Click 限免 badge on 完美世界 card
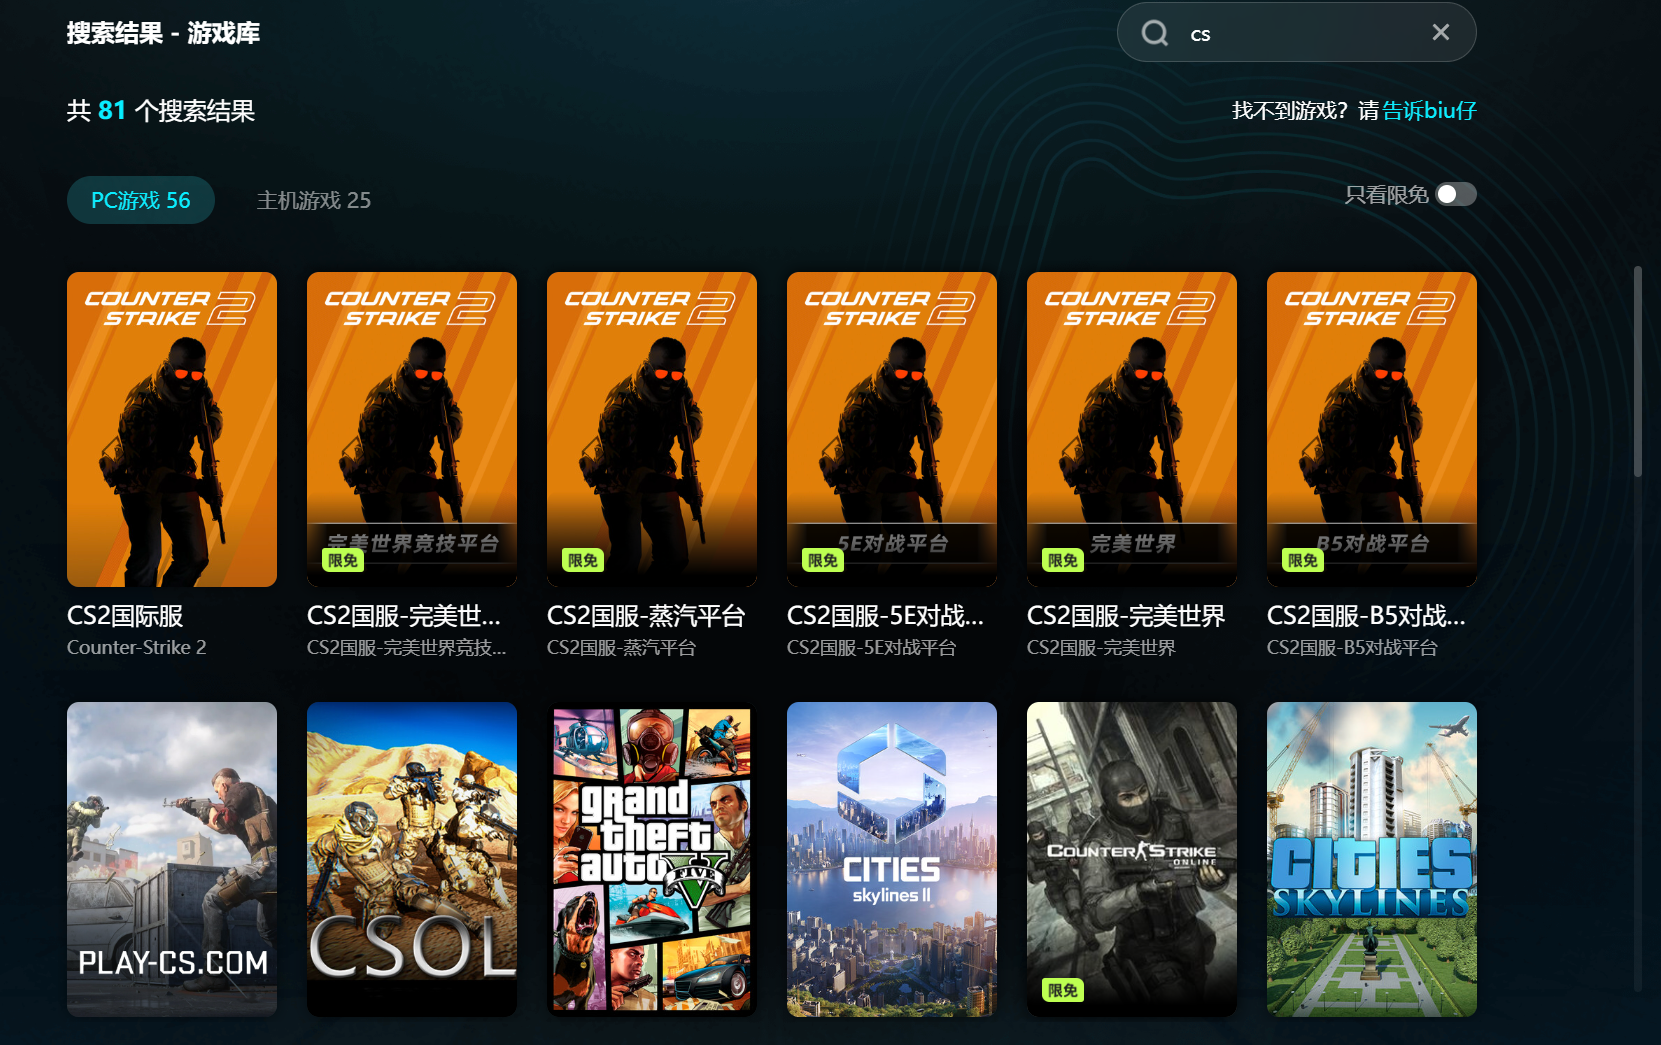The height and width of the screenshot is (1045, 1661). [1063, 560]
